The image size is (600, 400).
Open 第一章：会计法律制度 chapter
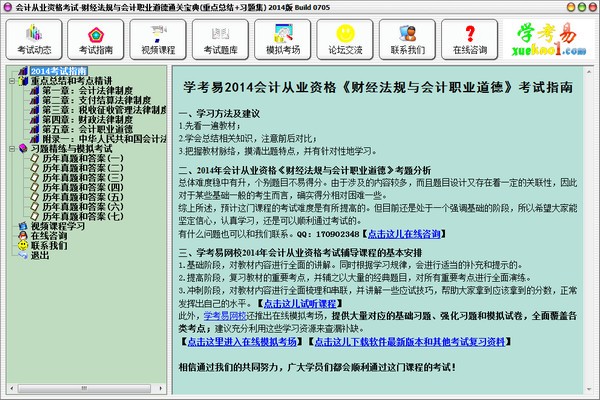tap(87, 91)
